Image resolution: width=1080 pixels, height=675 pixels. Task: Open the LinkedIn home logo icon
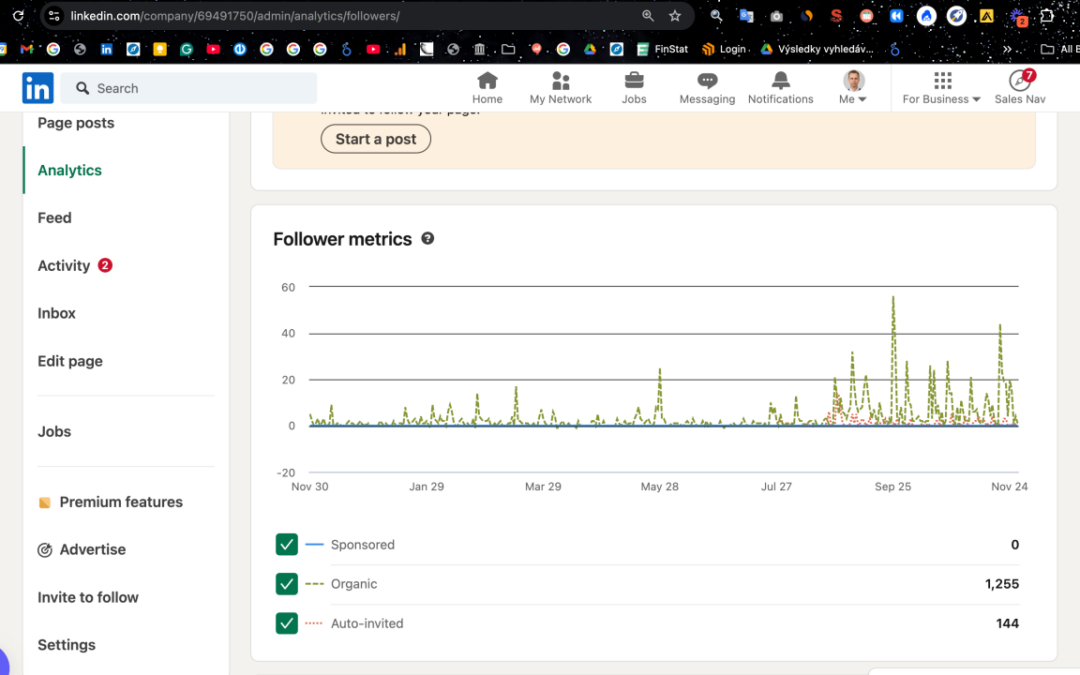pyautogui.click(x=37, y=88)
